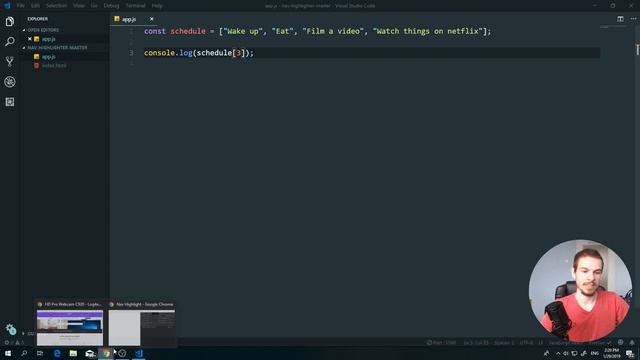Open the Source Control view
This screenshot has width=640, height=360.
[x=10, y=62]
